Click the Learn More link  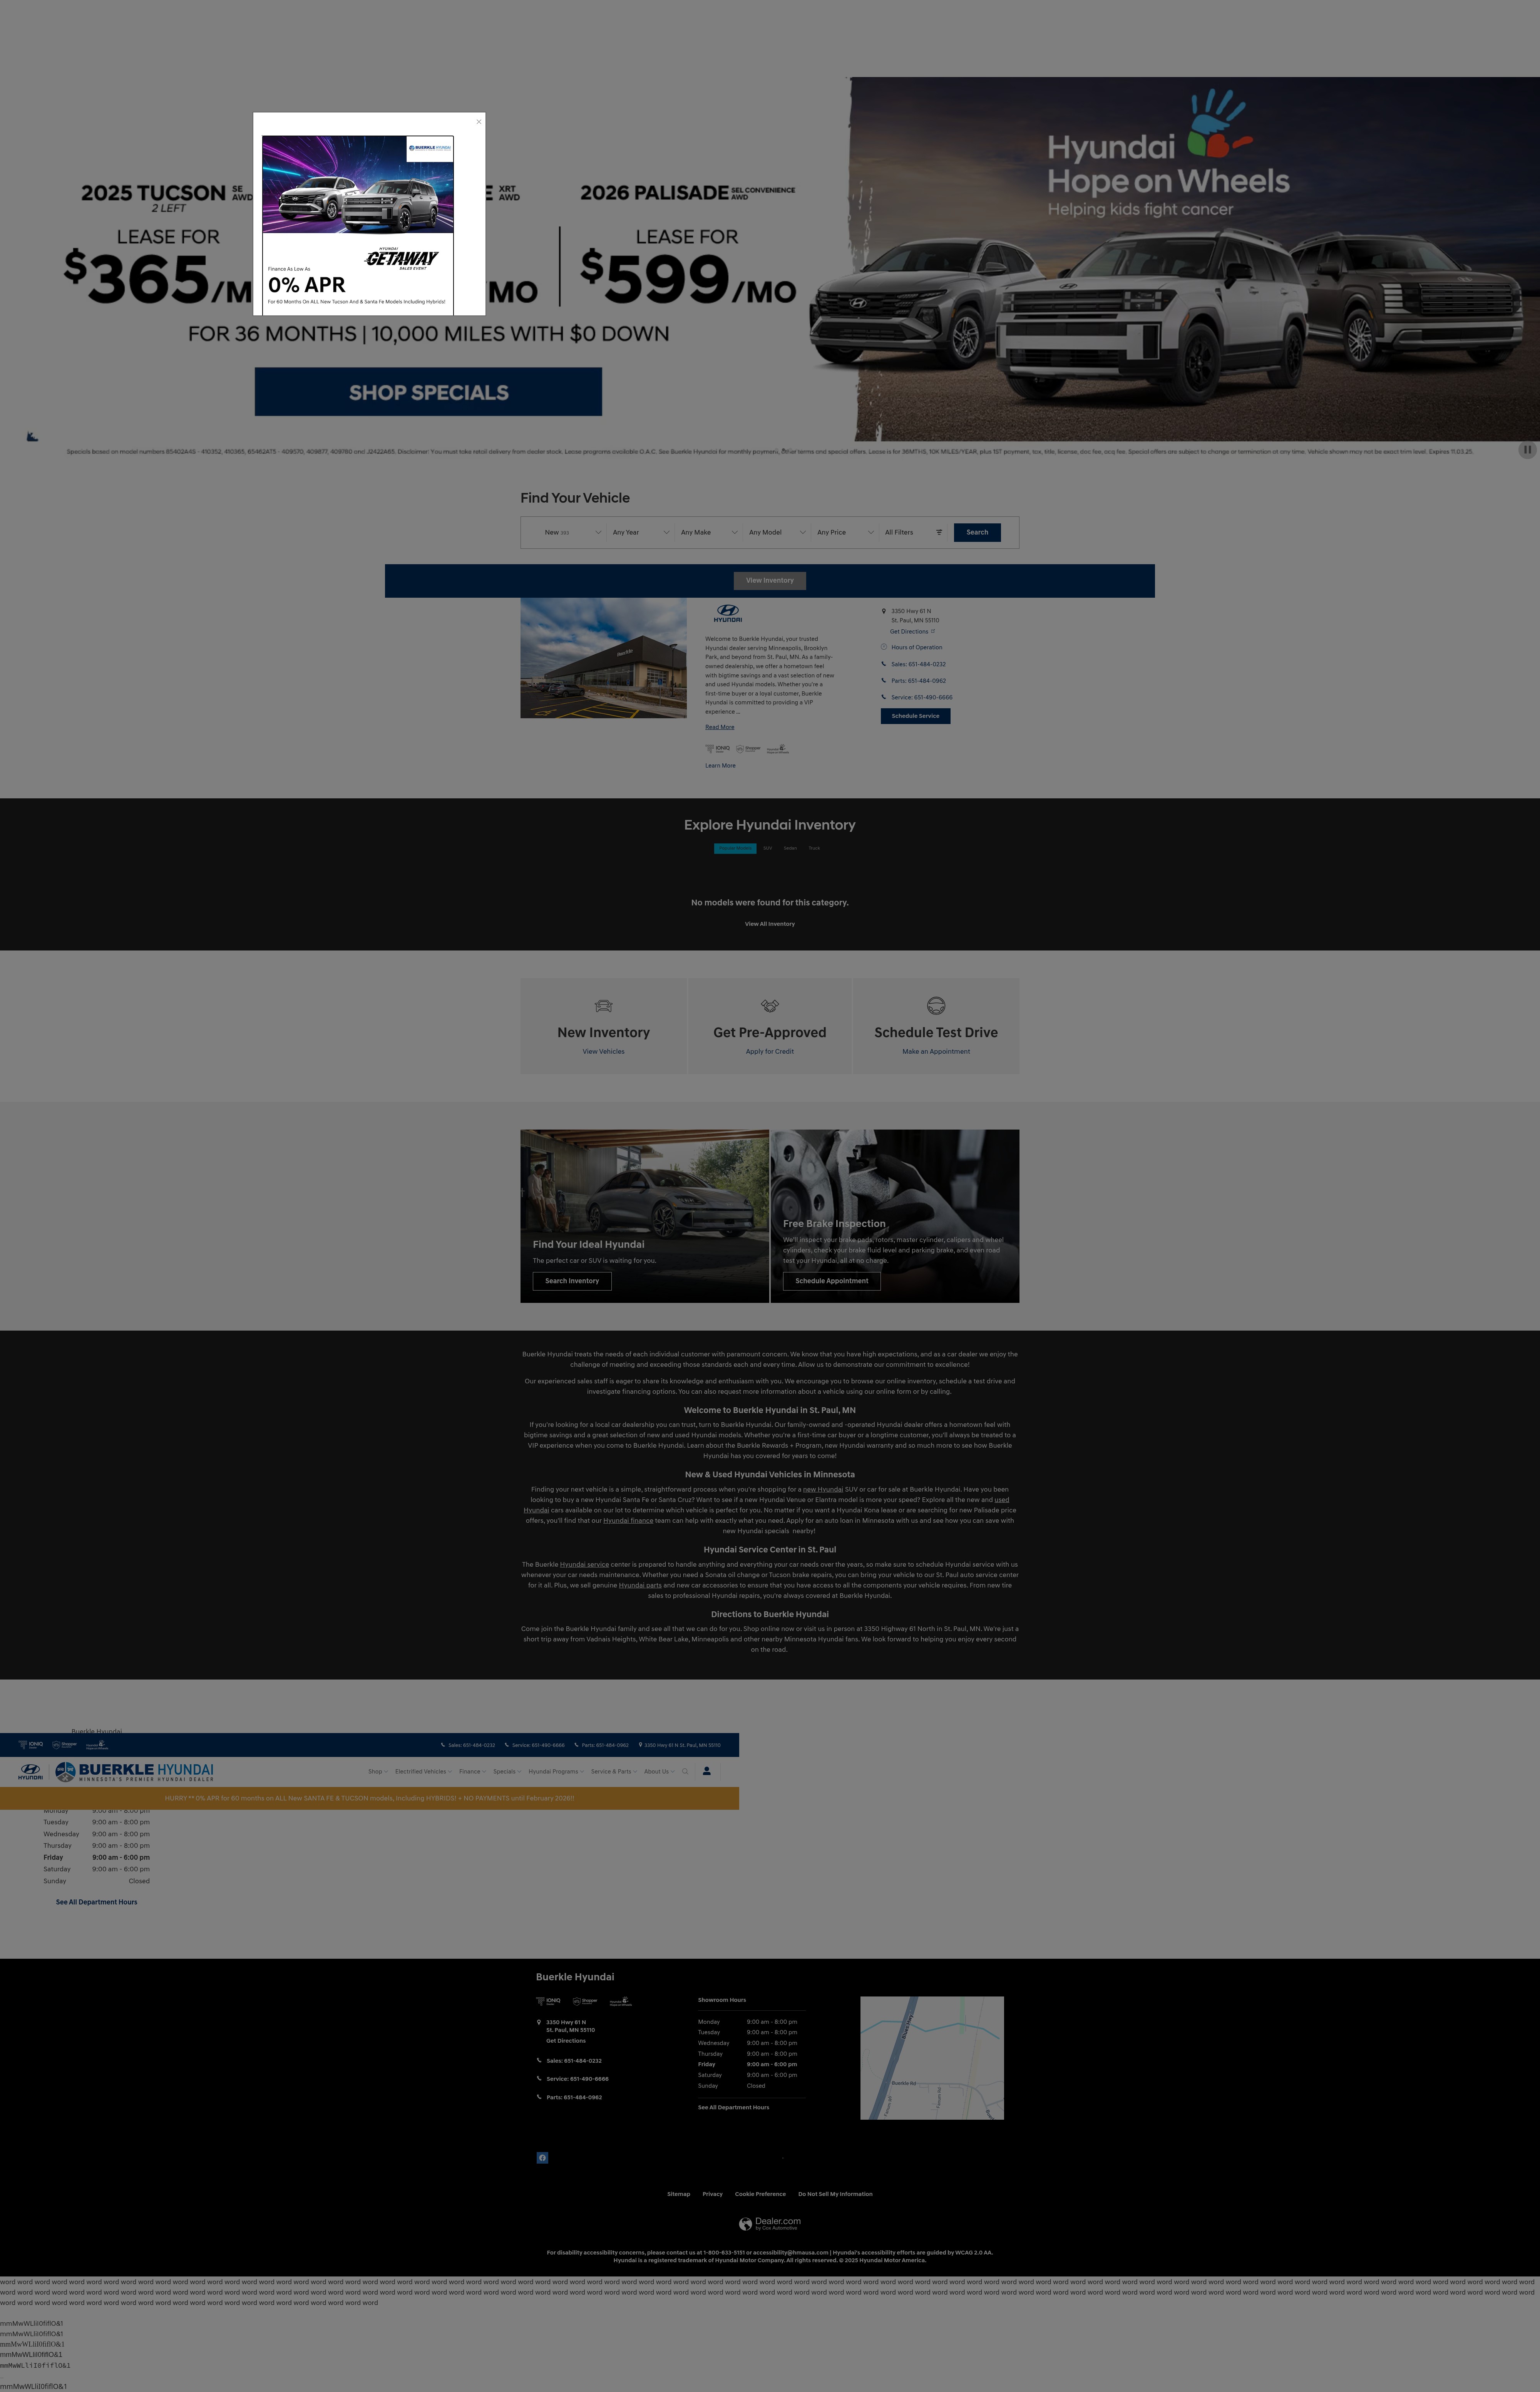(x=720, y=766)
